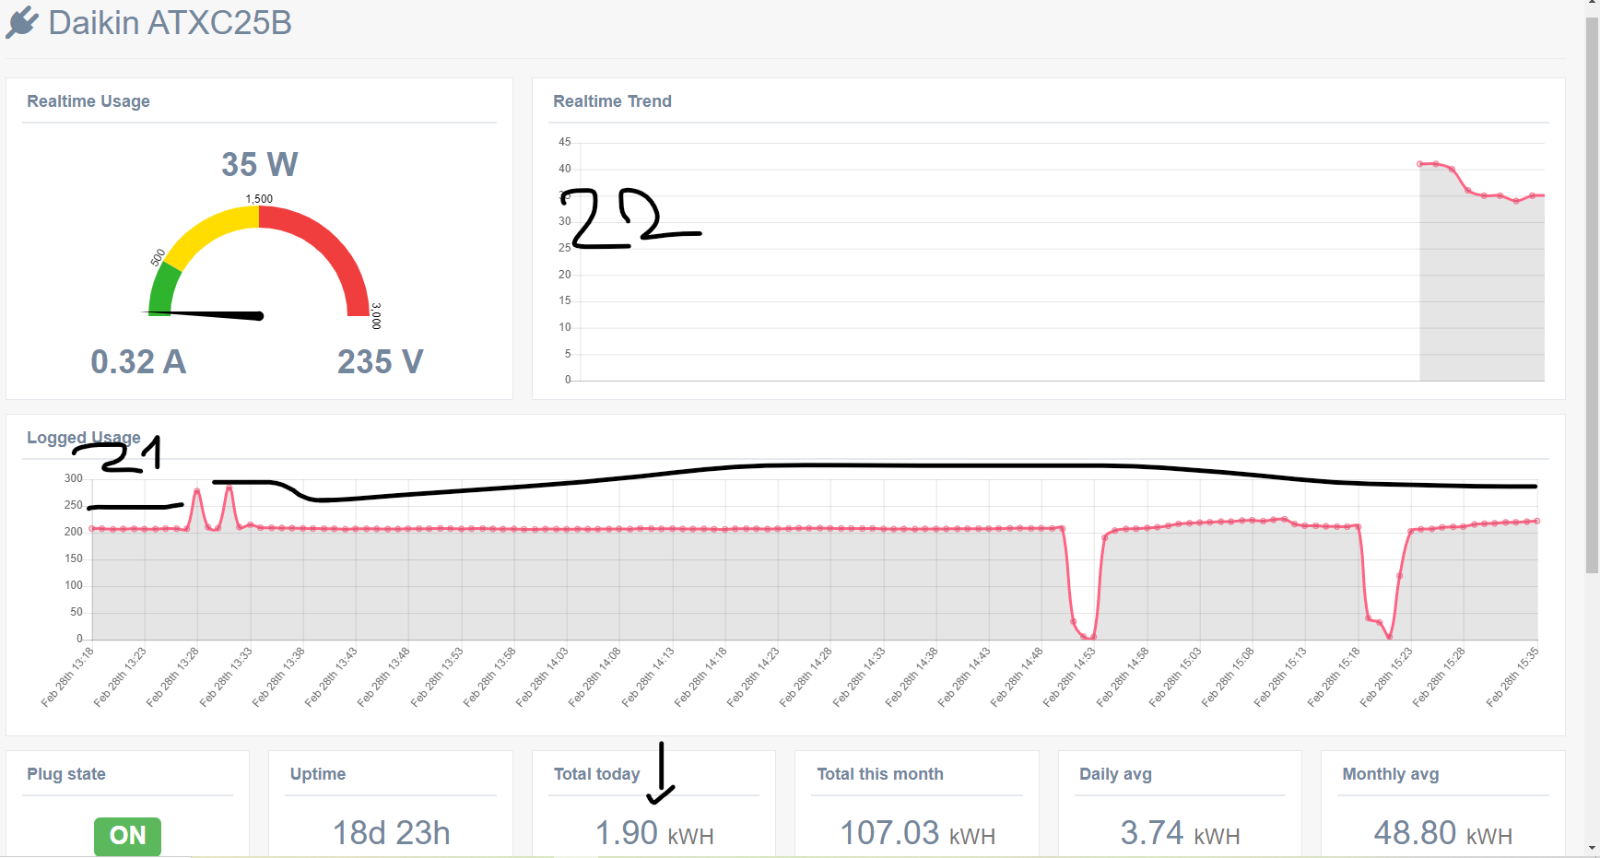Click the gauge needle in Realtime Usage
This screenshot has height=858, width=1600.
[x=205, y=315]
